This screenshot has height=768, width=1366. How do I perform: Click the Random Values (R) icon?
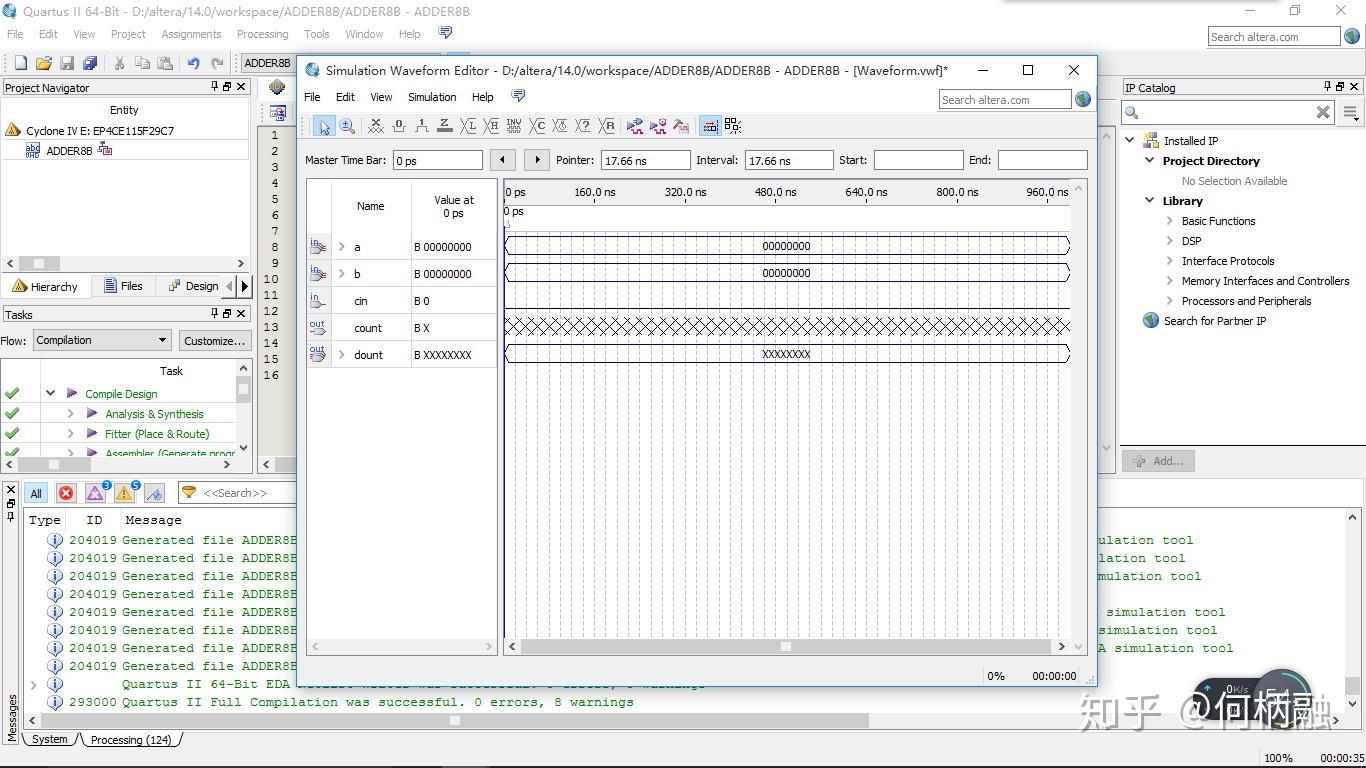[x=607, y=126]
